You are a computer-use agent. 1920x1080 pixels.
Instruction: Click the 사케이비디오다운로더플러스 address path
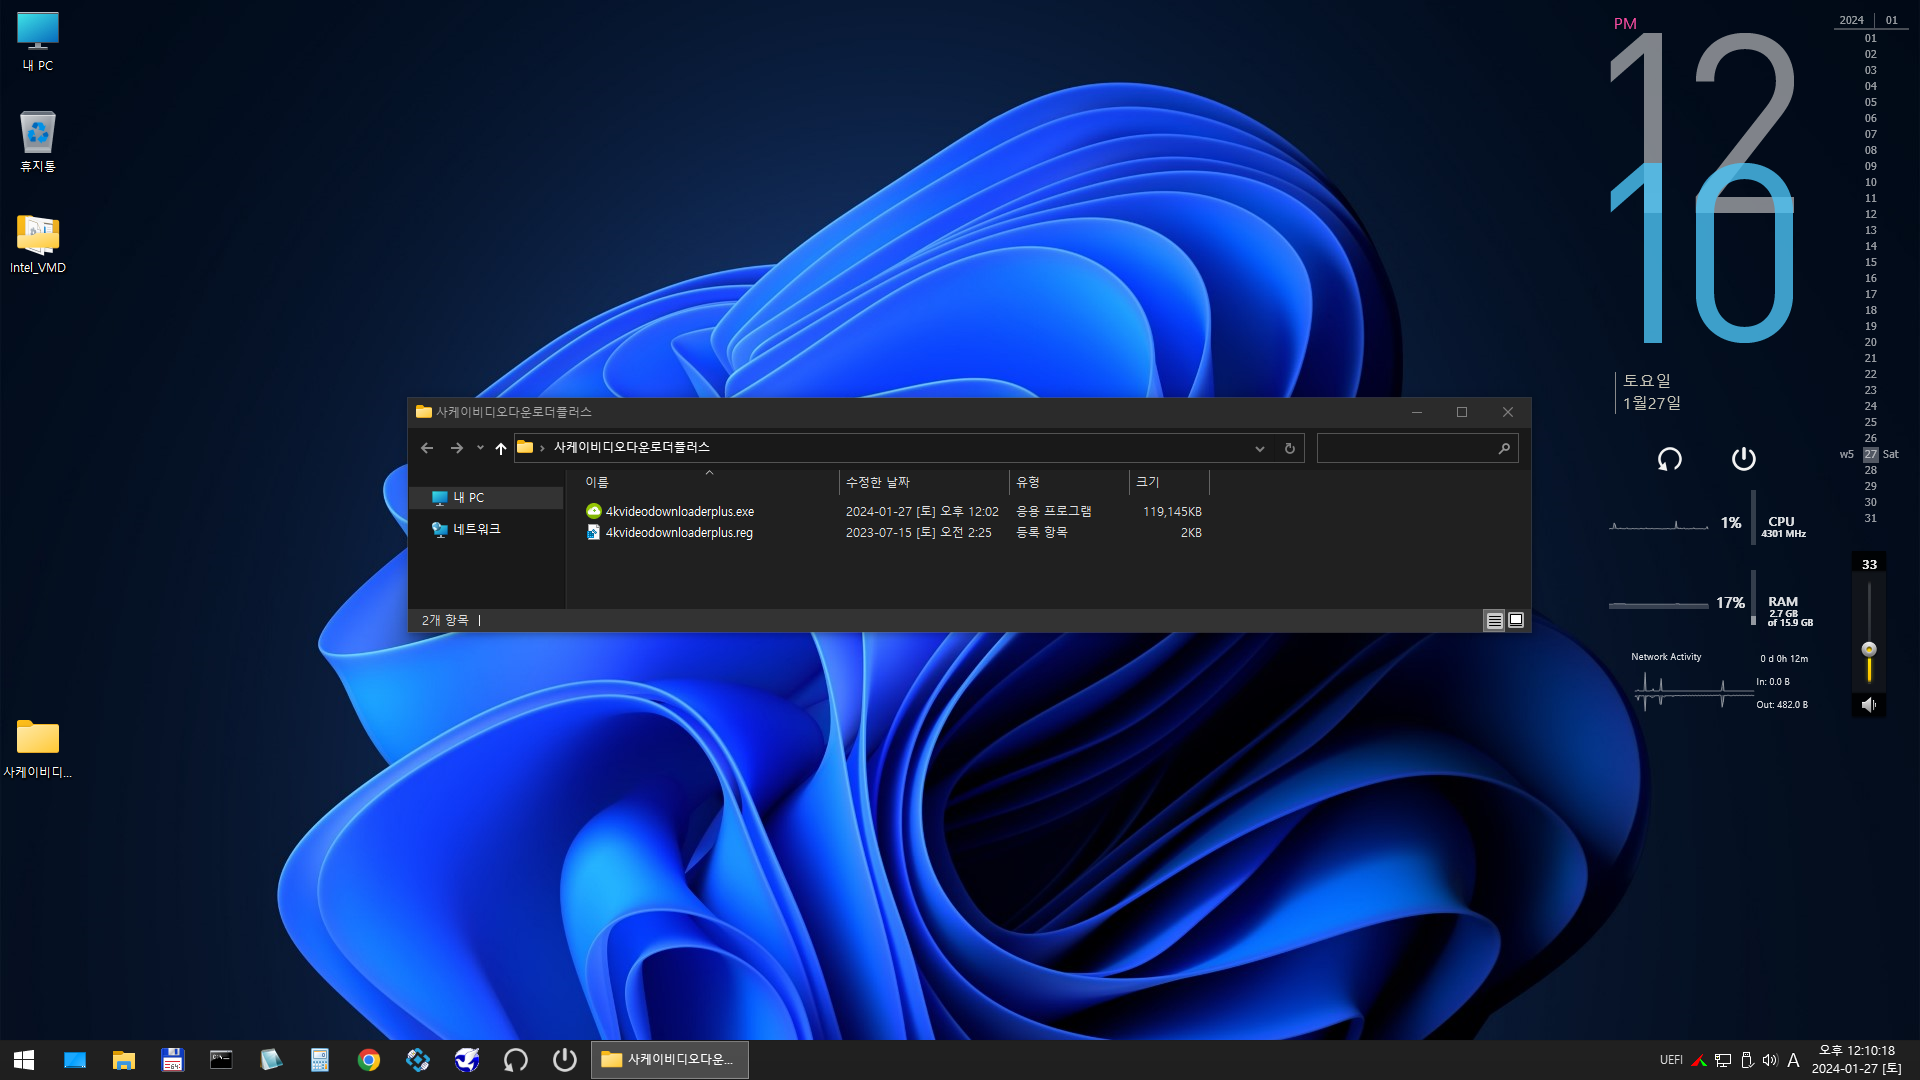pyautogui.click(x=632, y=448)
